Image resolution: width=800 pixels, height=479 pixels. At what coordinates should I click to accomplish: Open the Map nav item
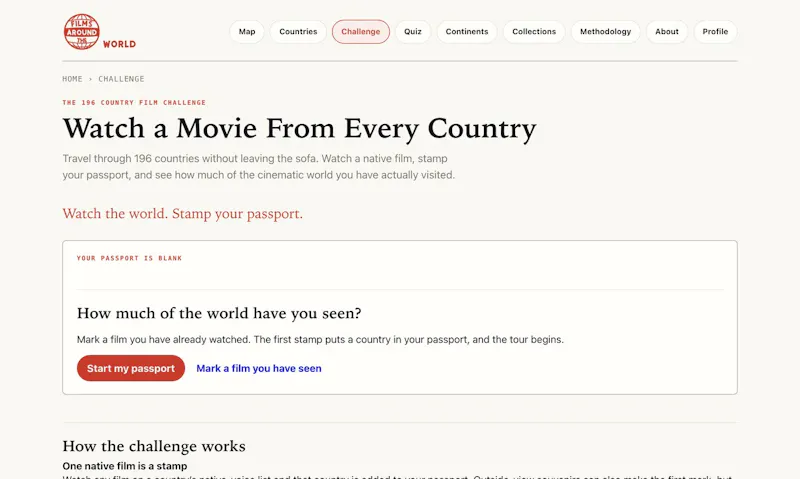click(x=247, y=32)
